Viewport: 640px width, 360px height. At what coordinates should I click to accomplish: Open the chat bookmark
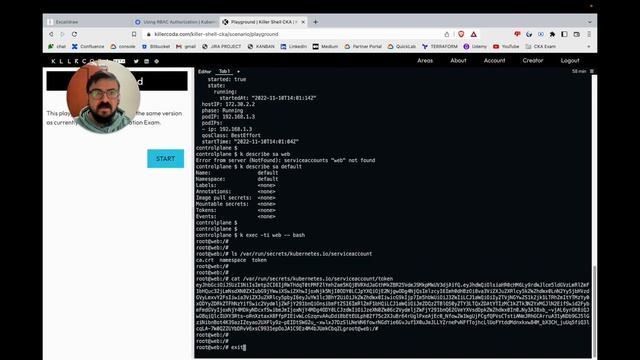57,47
